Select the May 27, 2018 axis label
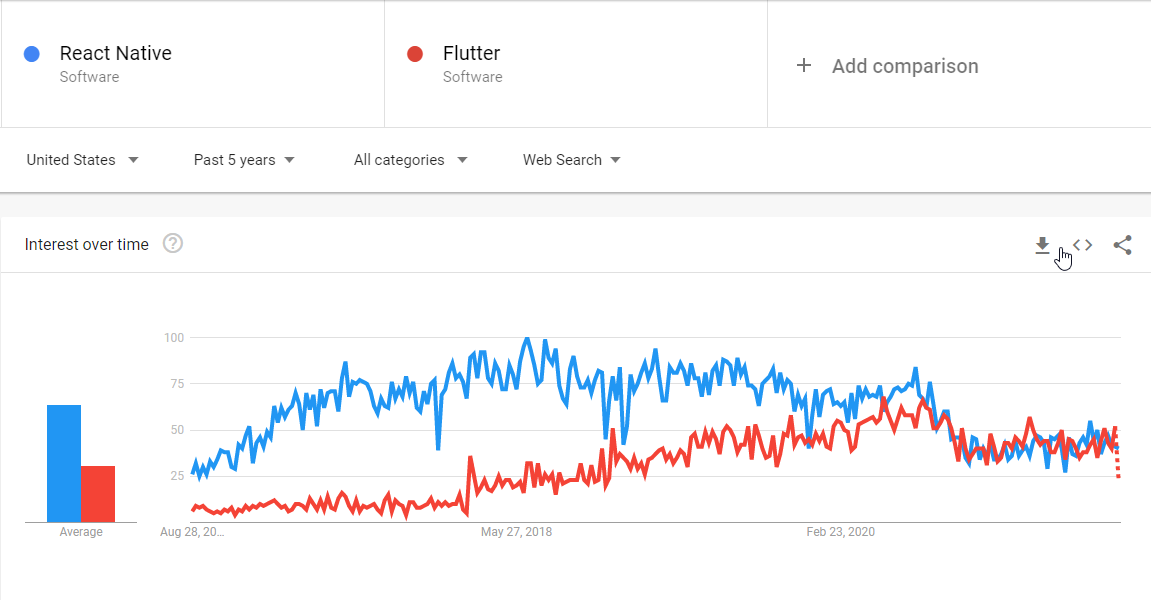This screenshot has width=1151, height=600. pos(516,532)
